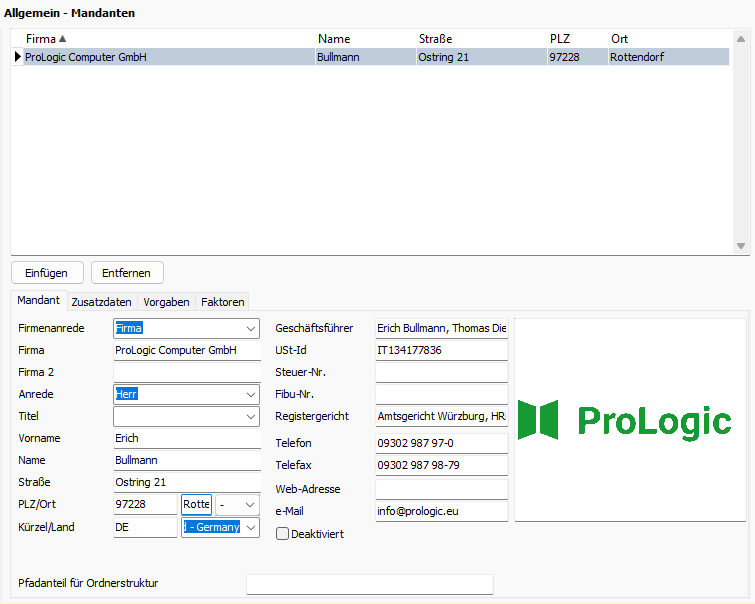Click the Straße field with Ostring 21
Screen dimensions: 755x604
(187, 483)
